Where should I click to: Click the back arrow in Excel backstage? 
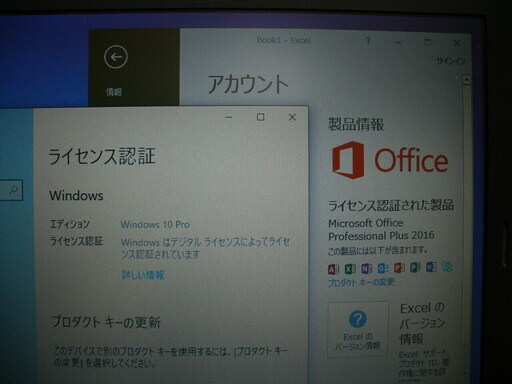tap(116, 57)
